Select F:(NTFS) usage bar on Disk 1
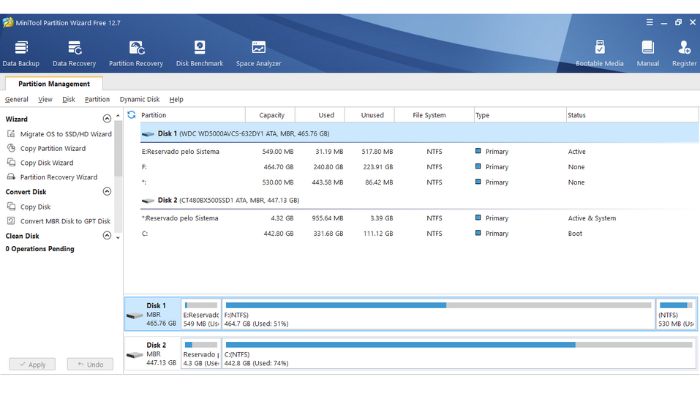 [438, 305]
